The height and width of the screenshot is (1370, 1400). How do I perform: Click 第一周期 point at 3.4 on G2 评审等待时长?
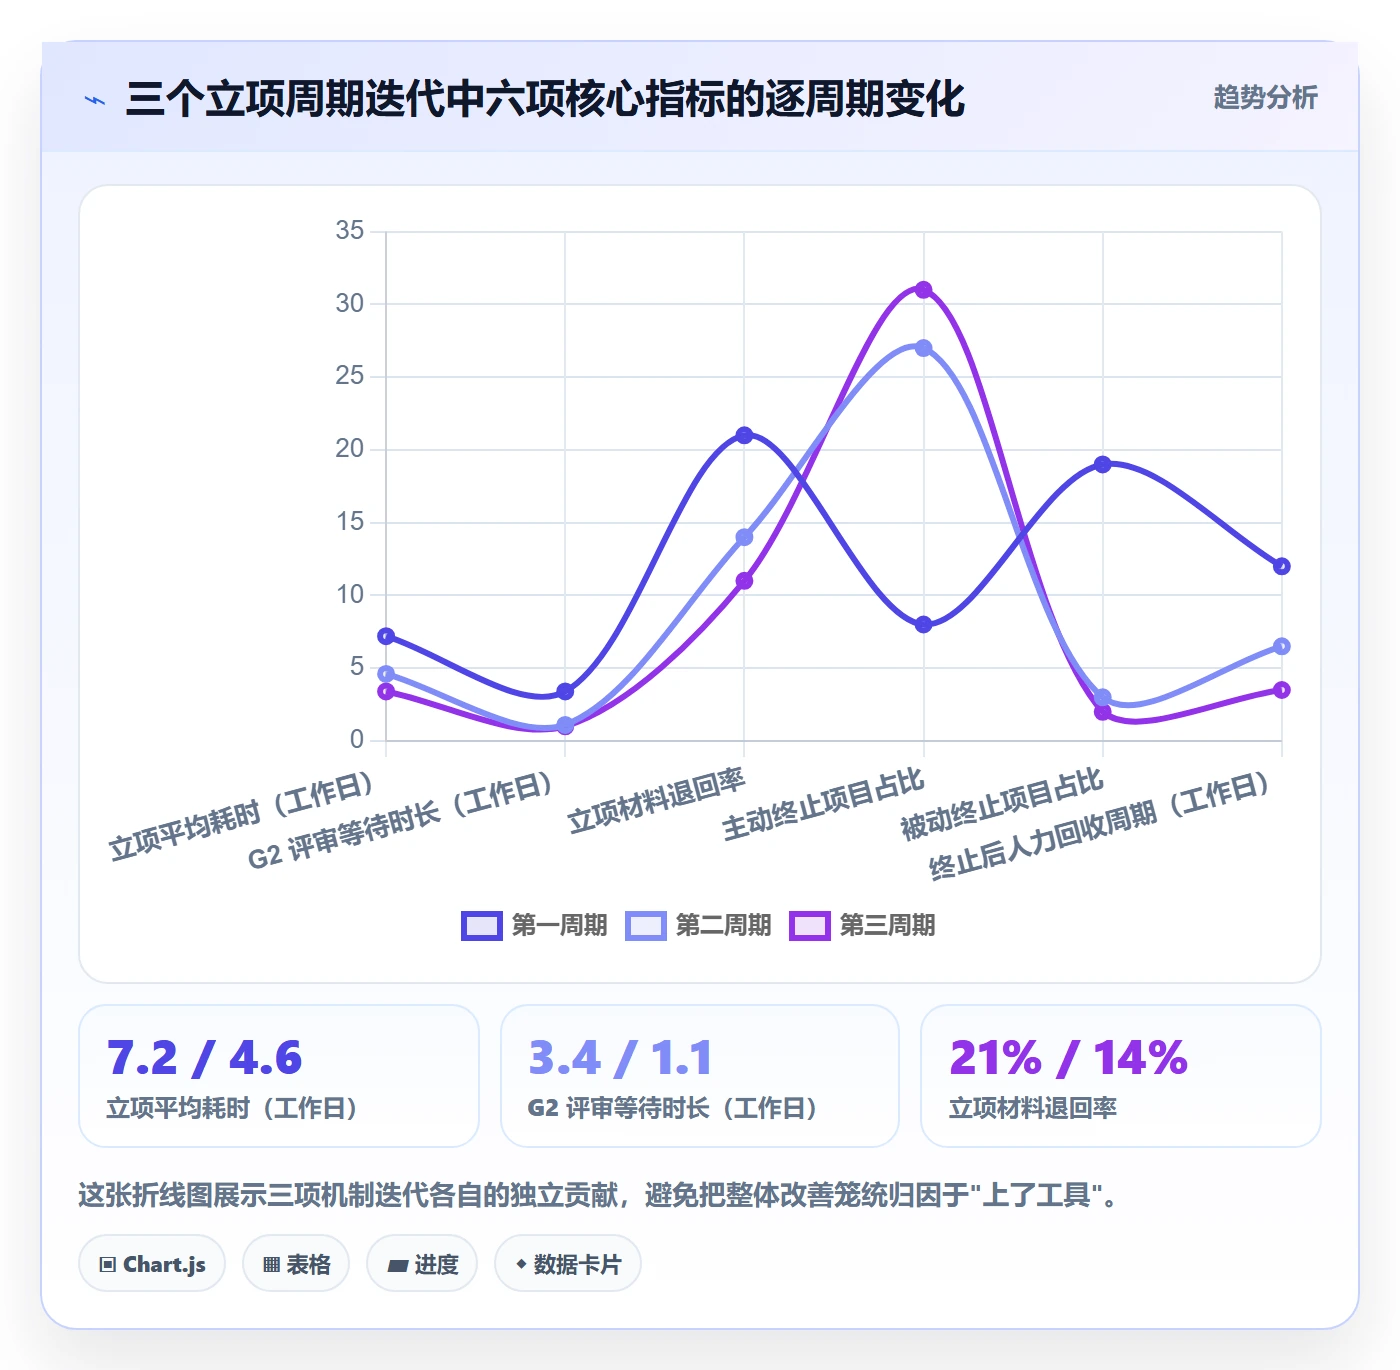point(565,691)
